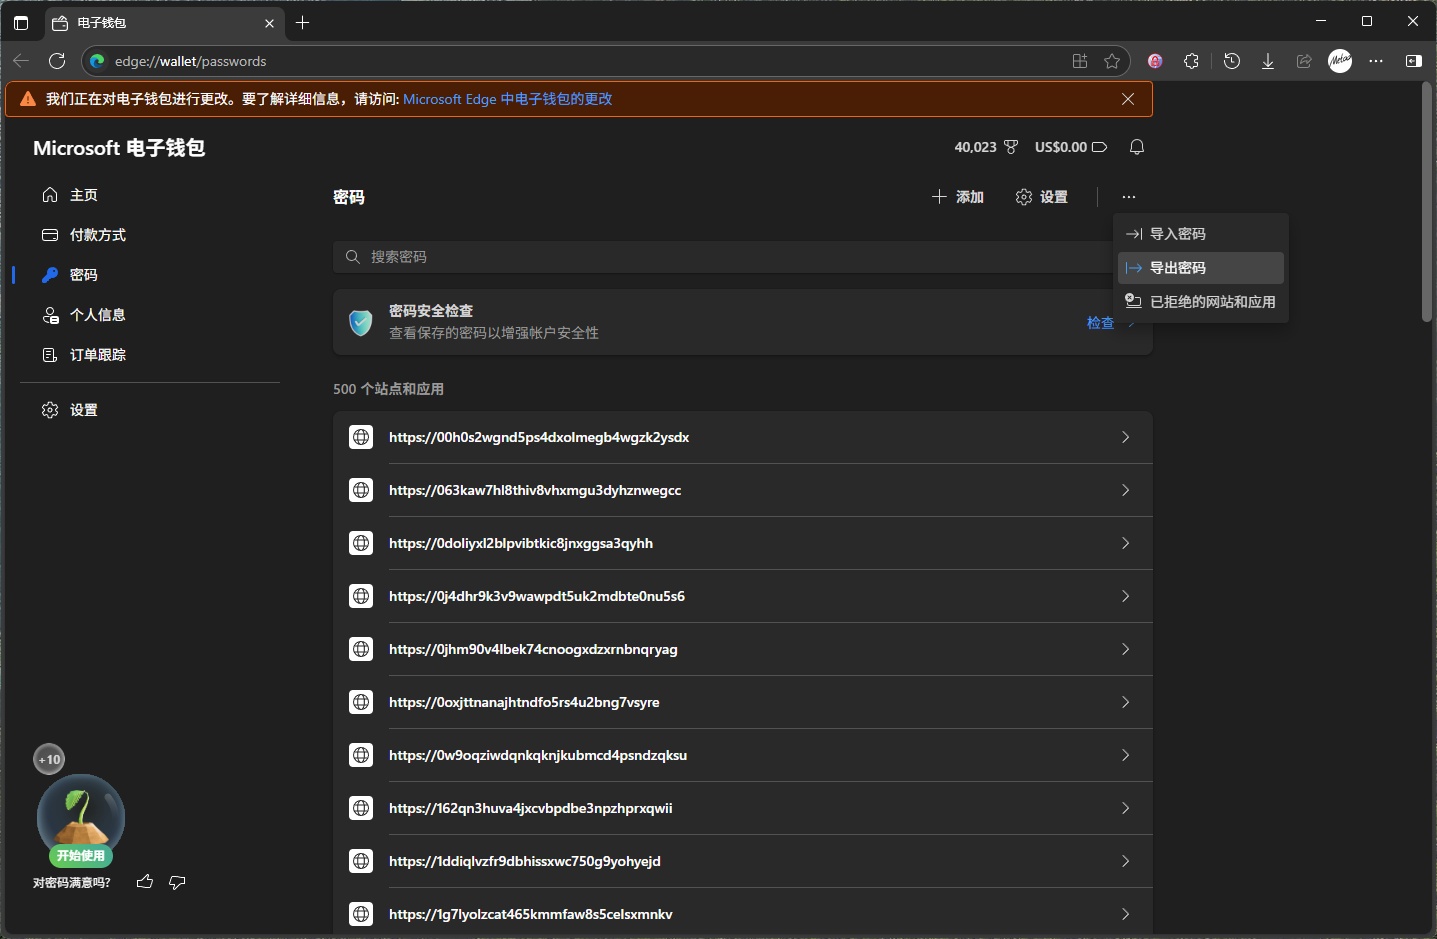Choose 导出密码 from the open menu
The height and width of the screenshot is (939, 1437).
[1178, 267]
